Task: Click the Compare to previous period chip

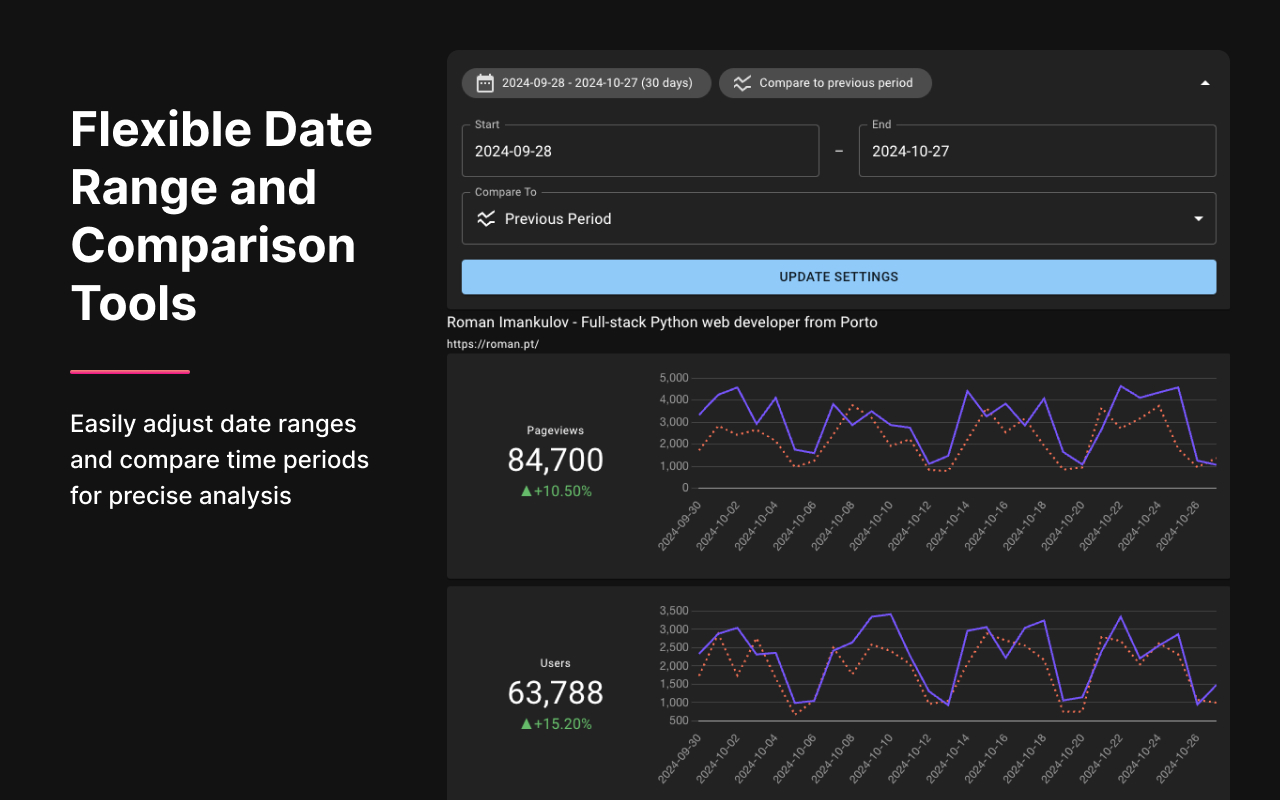Action: 825,83
